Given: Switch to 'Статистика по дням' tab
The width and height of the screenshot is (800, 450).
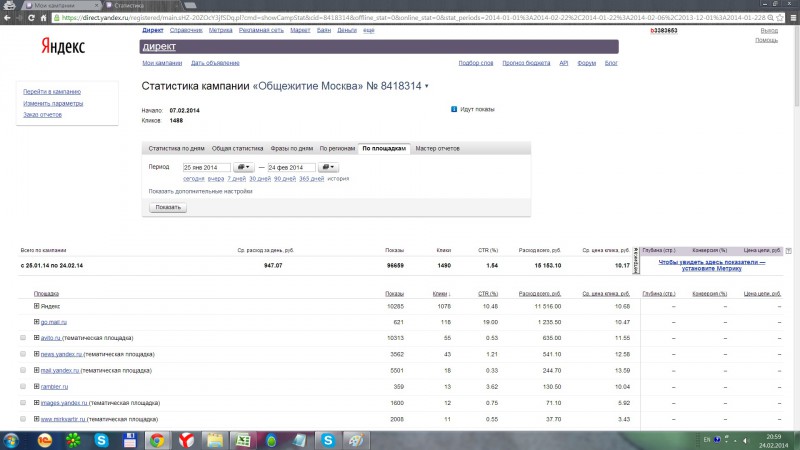Looking at the screenshot, I should [176, 148].
